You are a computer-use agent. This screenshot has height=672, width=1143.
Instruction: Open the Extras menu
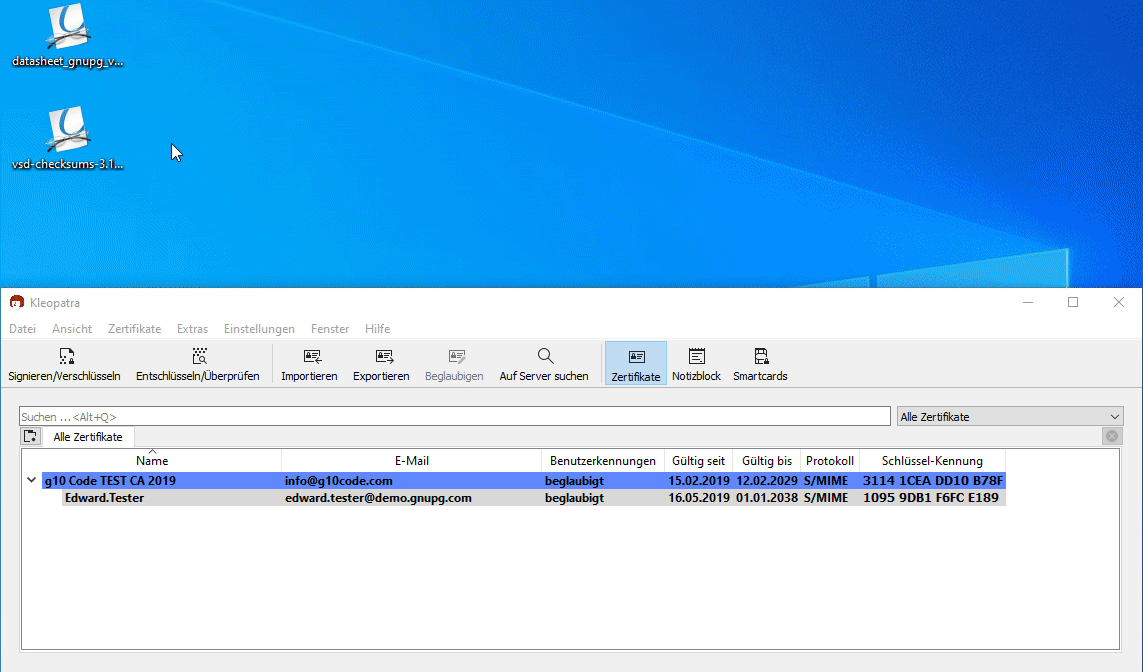click(192, 329)
